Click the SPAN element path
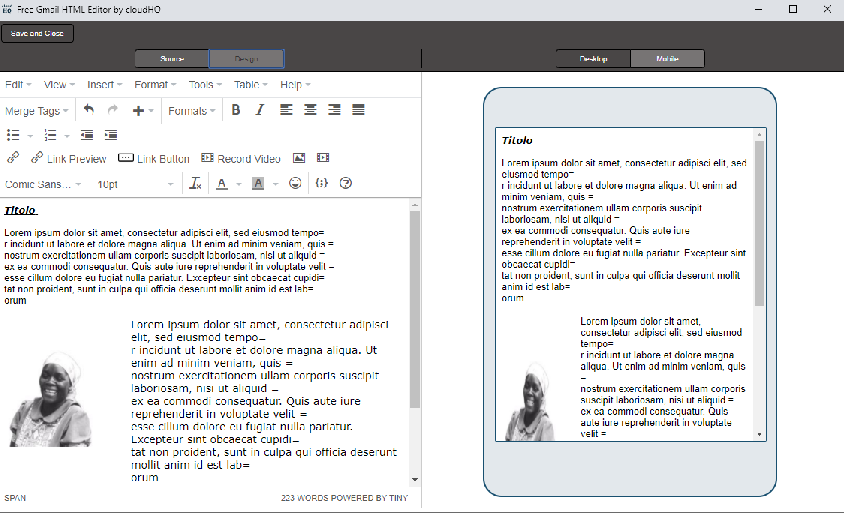850x514 pixels. click(x=15, y=498)
